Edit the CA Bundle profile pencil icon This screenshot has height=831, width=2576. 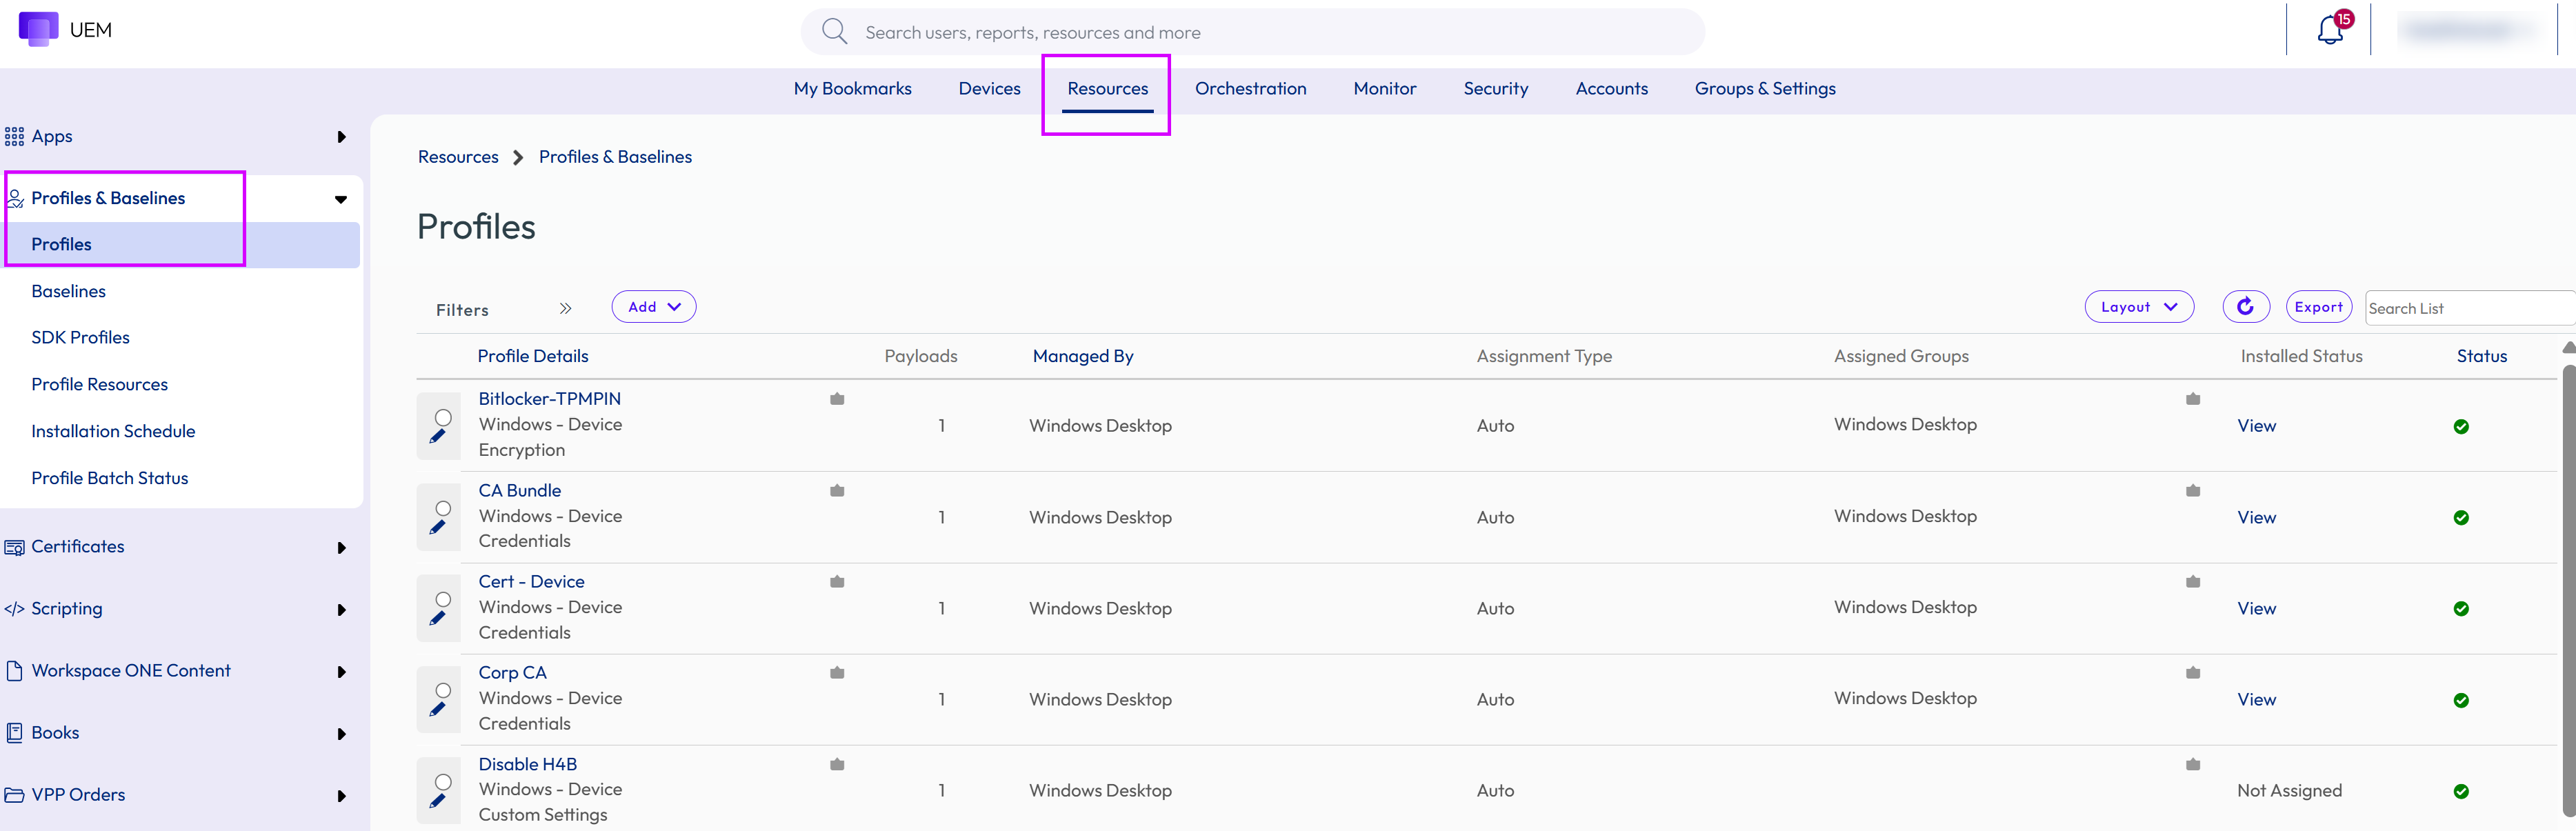[438, 527]
